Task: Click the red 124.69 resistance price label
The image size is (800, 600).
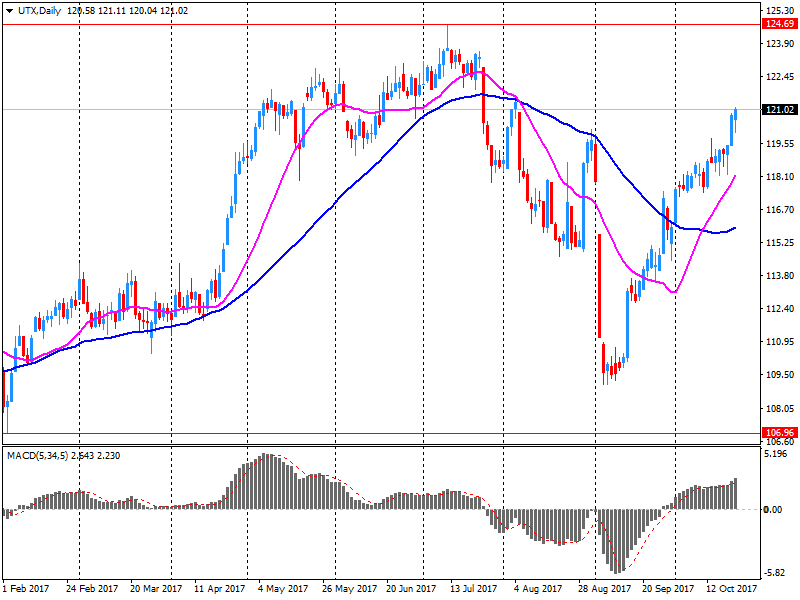Action: click(780, 24)
